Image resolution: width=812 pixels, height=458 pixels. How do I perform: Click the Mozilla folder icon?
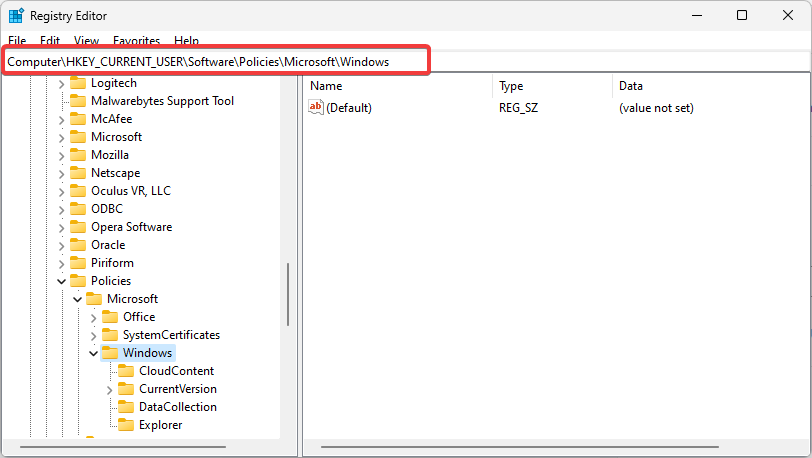78,154
